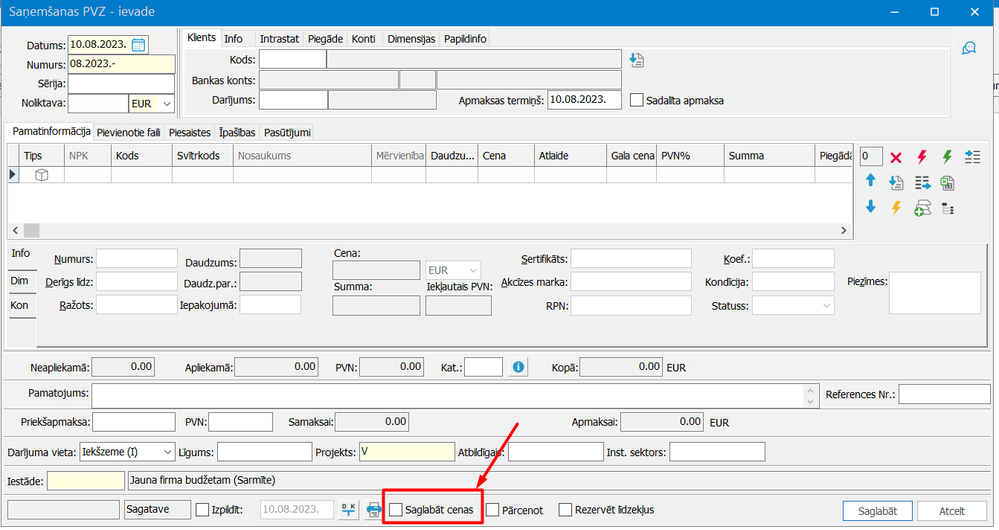Switch to the Intrastat tab
Viewport: 999px width, 530px height.
[279, 39]
